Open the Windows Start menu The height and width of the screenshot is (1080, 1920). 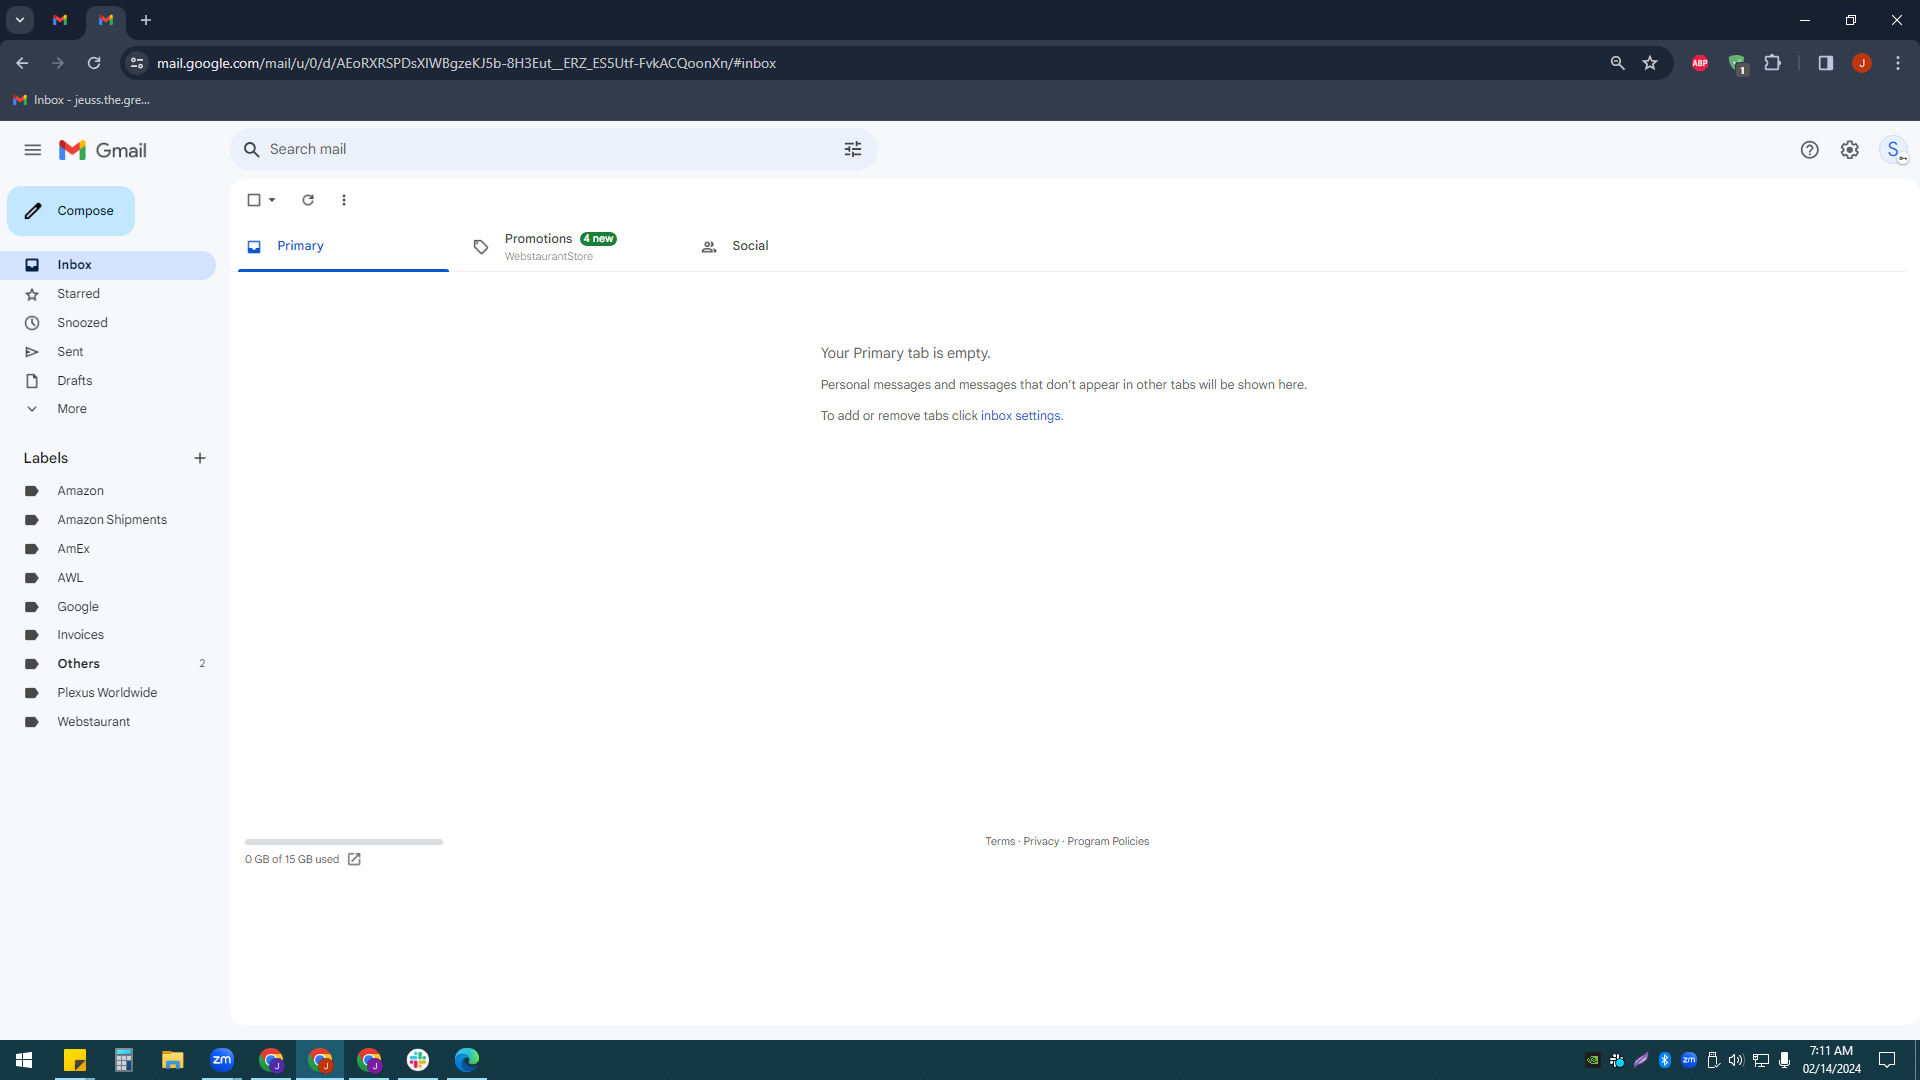coord(24,1059)
